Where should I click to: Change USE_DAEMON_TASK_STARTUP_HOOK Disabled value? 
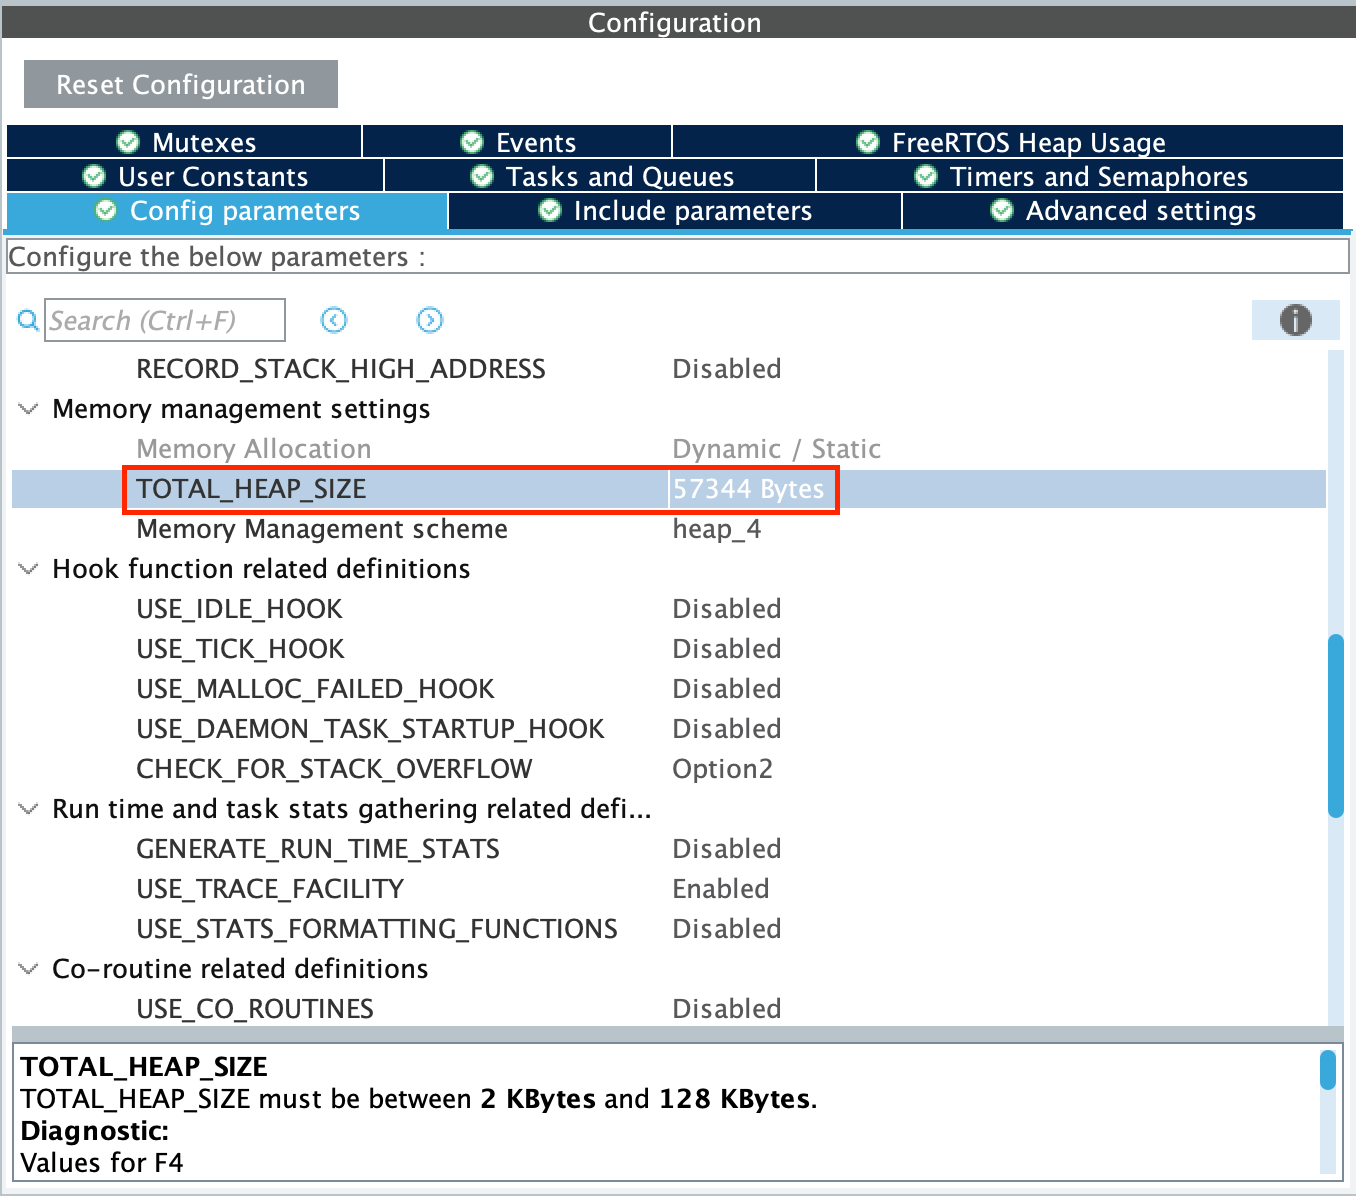[727, 729]
